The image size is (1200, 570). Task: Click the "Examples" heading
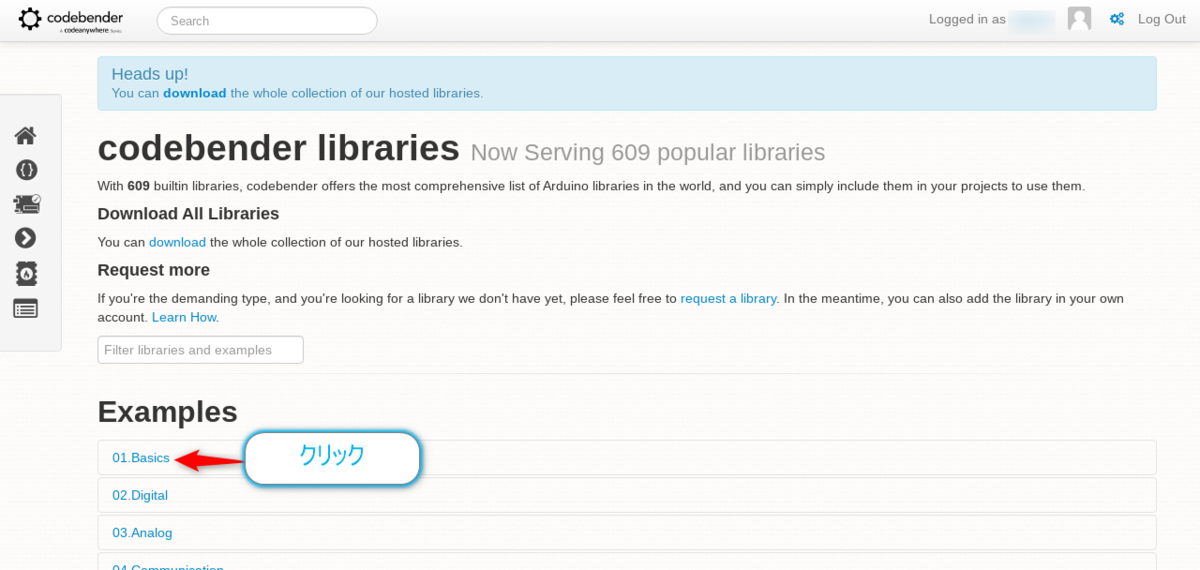[x=167, y=411]
